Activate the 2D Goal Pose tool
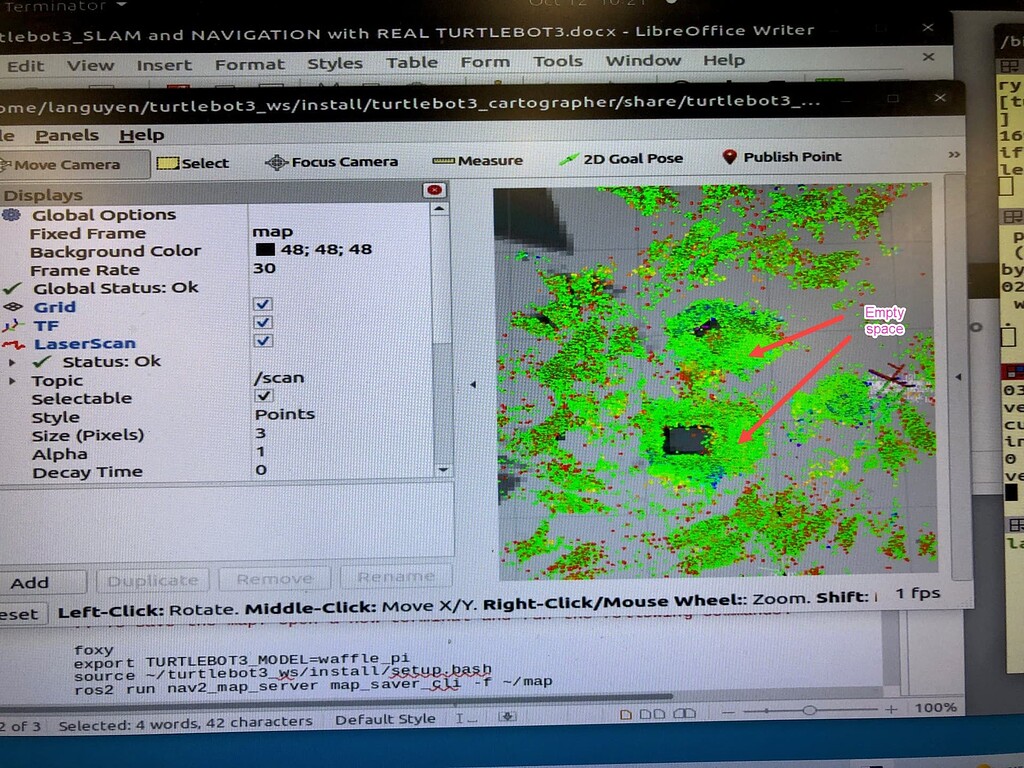The height and width of the screenshot is (768, 1024). coord(627,157)
